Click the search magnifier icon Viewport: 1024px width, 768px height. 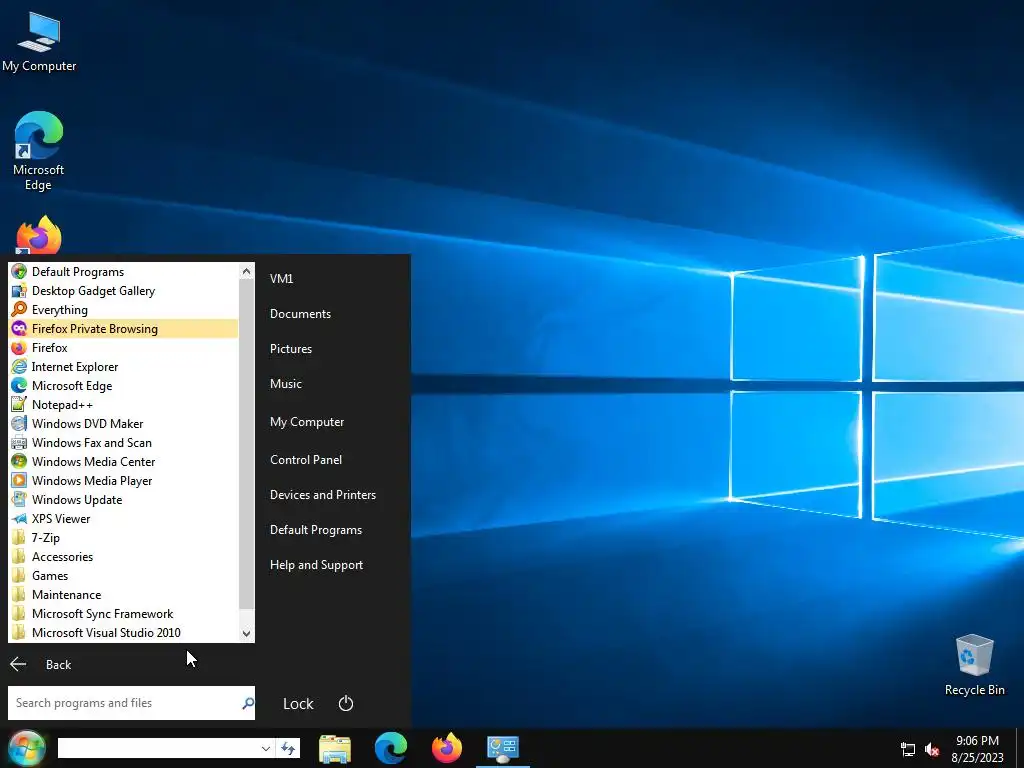(x=248, y=703)
